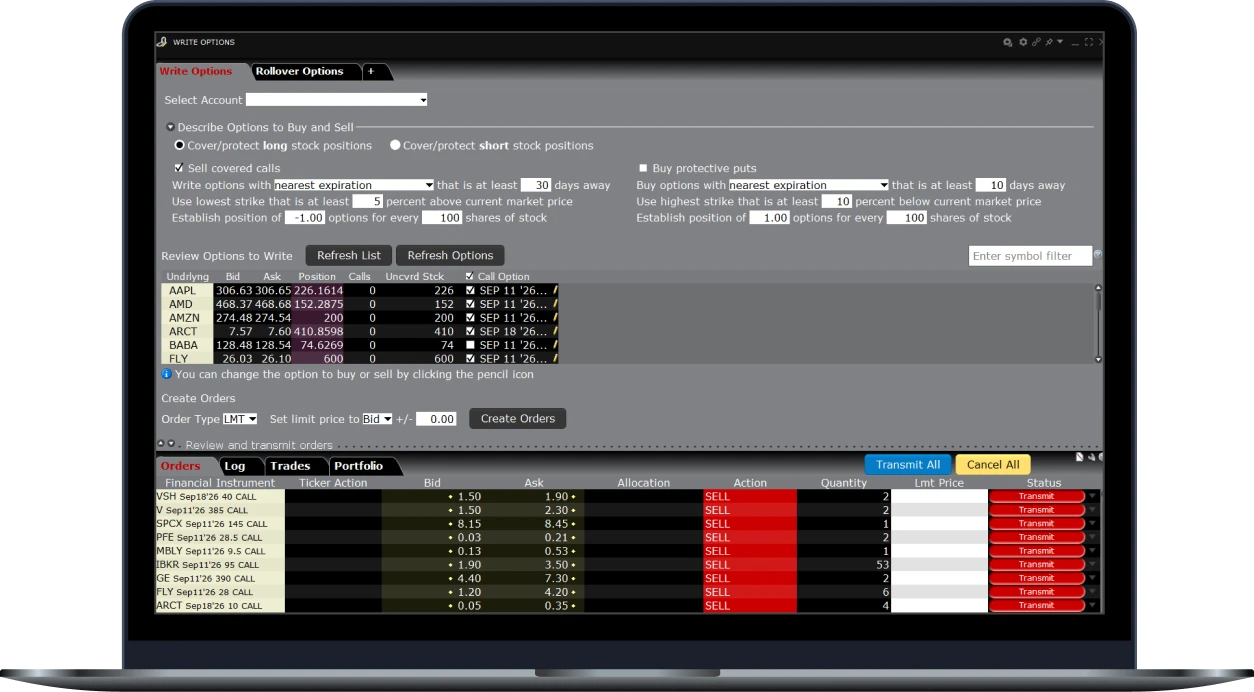Image resolution: width=1254 pixels, height=692 pixels.
Task: Open the gear settings icon in title bar
Action: [x=1023, y=42]
